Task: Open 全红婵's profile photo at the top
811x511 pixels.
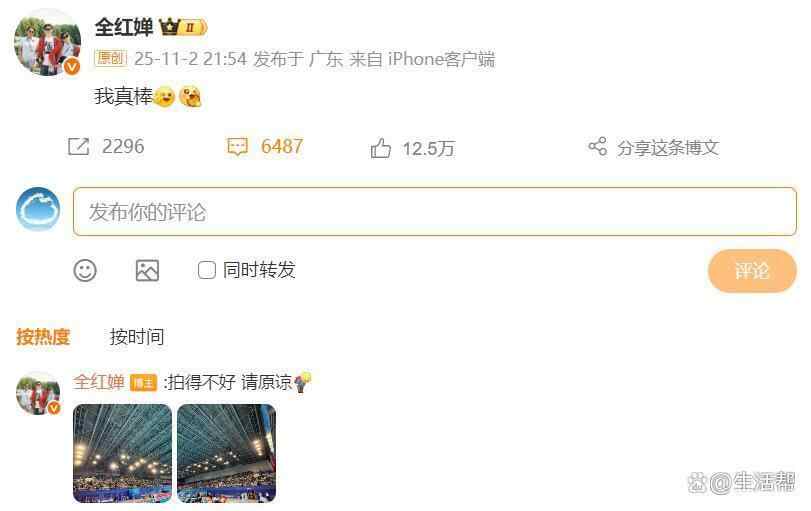Action: pyautogui.click(x=47, y=43)
